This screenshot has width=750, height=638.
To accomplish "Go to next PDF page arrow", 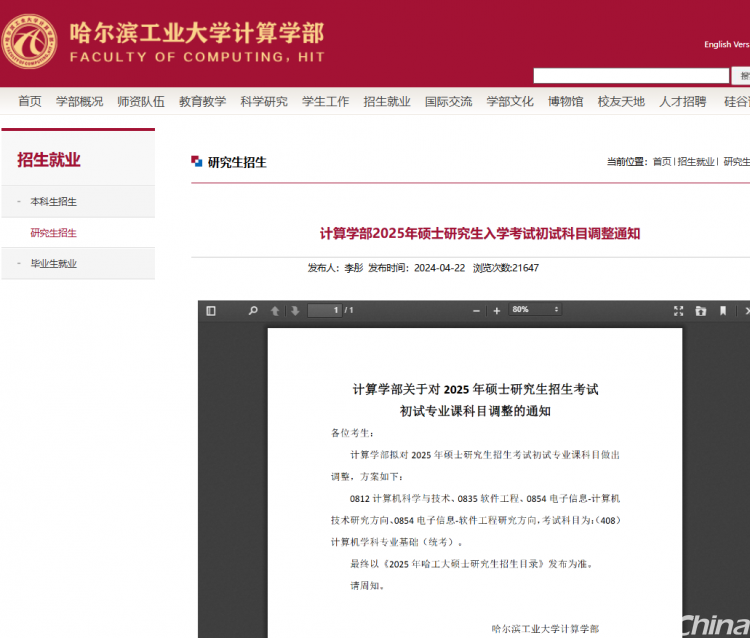I will [x=295, y=311].
